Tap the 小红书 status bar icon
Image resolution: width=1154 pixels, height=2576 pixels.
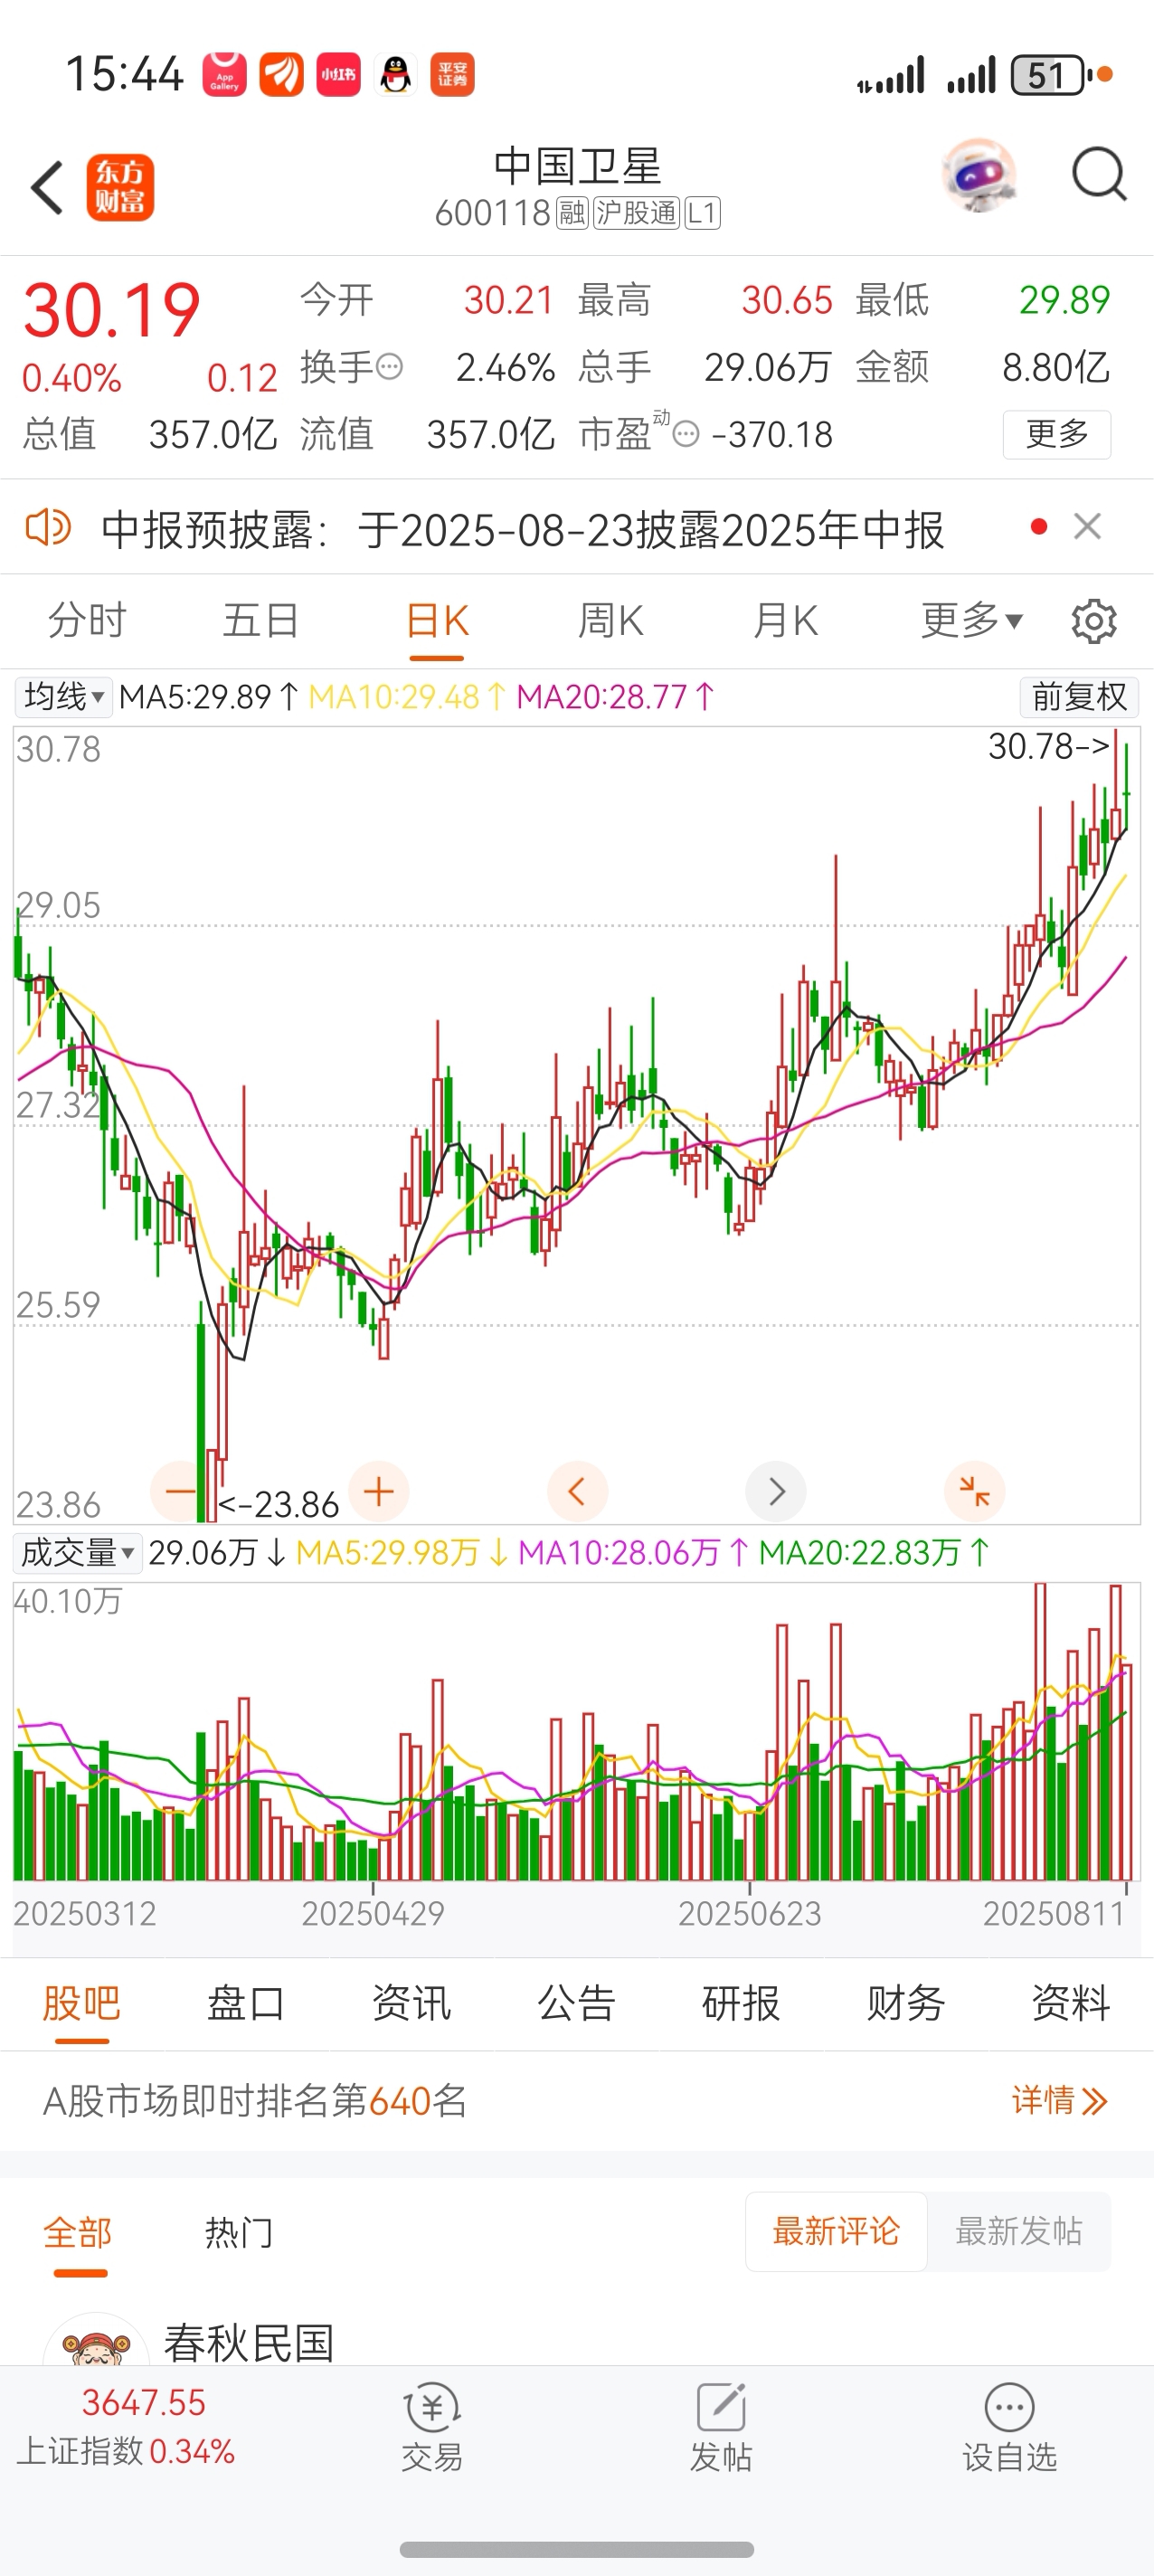coord(338,74)
